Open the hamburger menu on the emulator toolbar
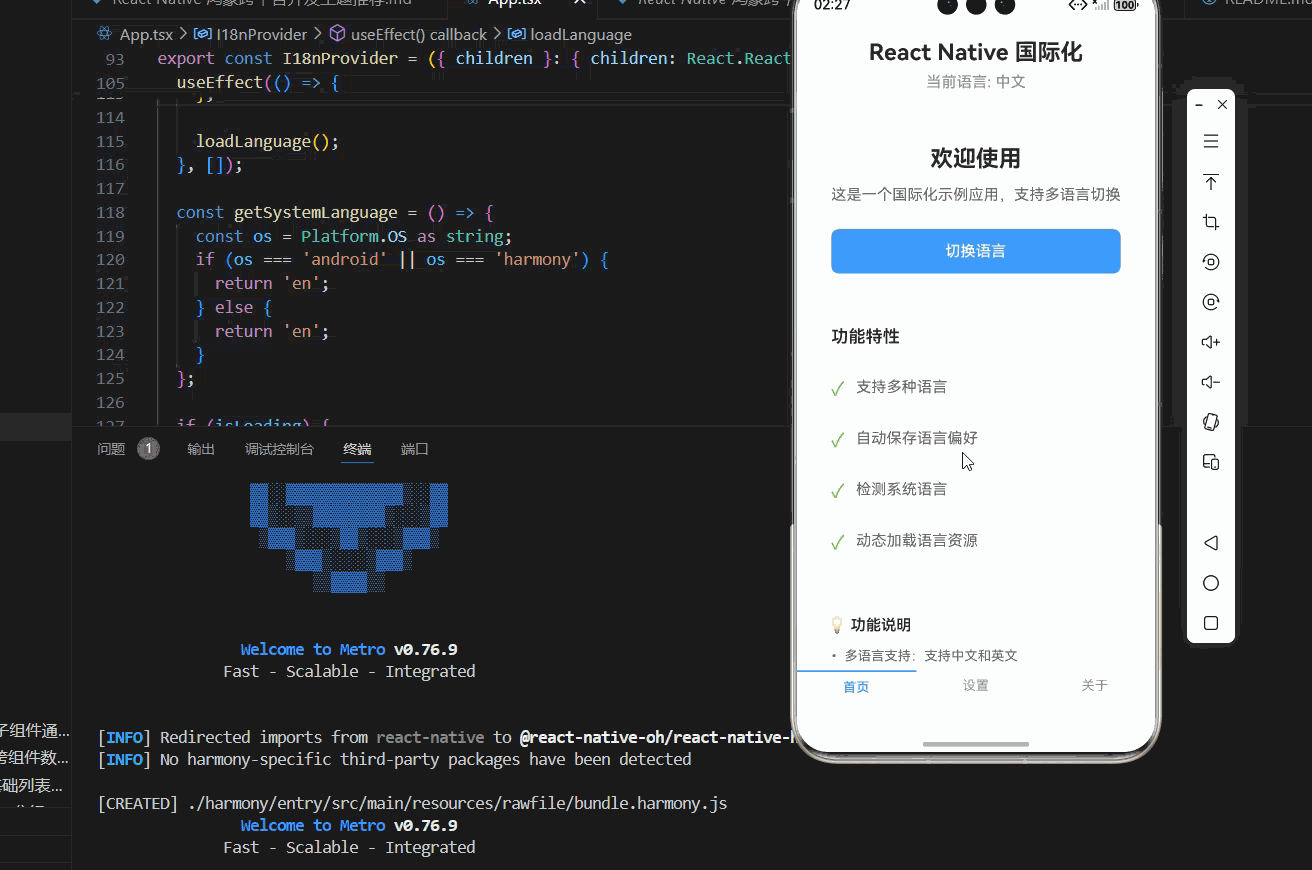Image resolution: width=1312 pixels, height=870 pixels. (x=1210, y=140)
